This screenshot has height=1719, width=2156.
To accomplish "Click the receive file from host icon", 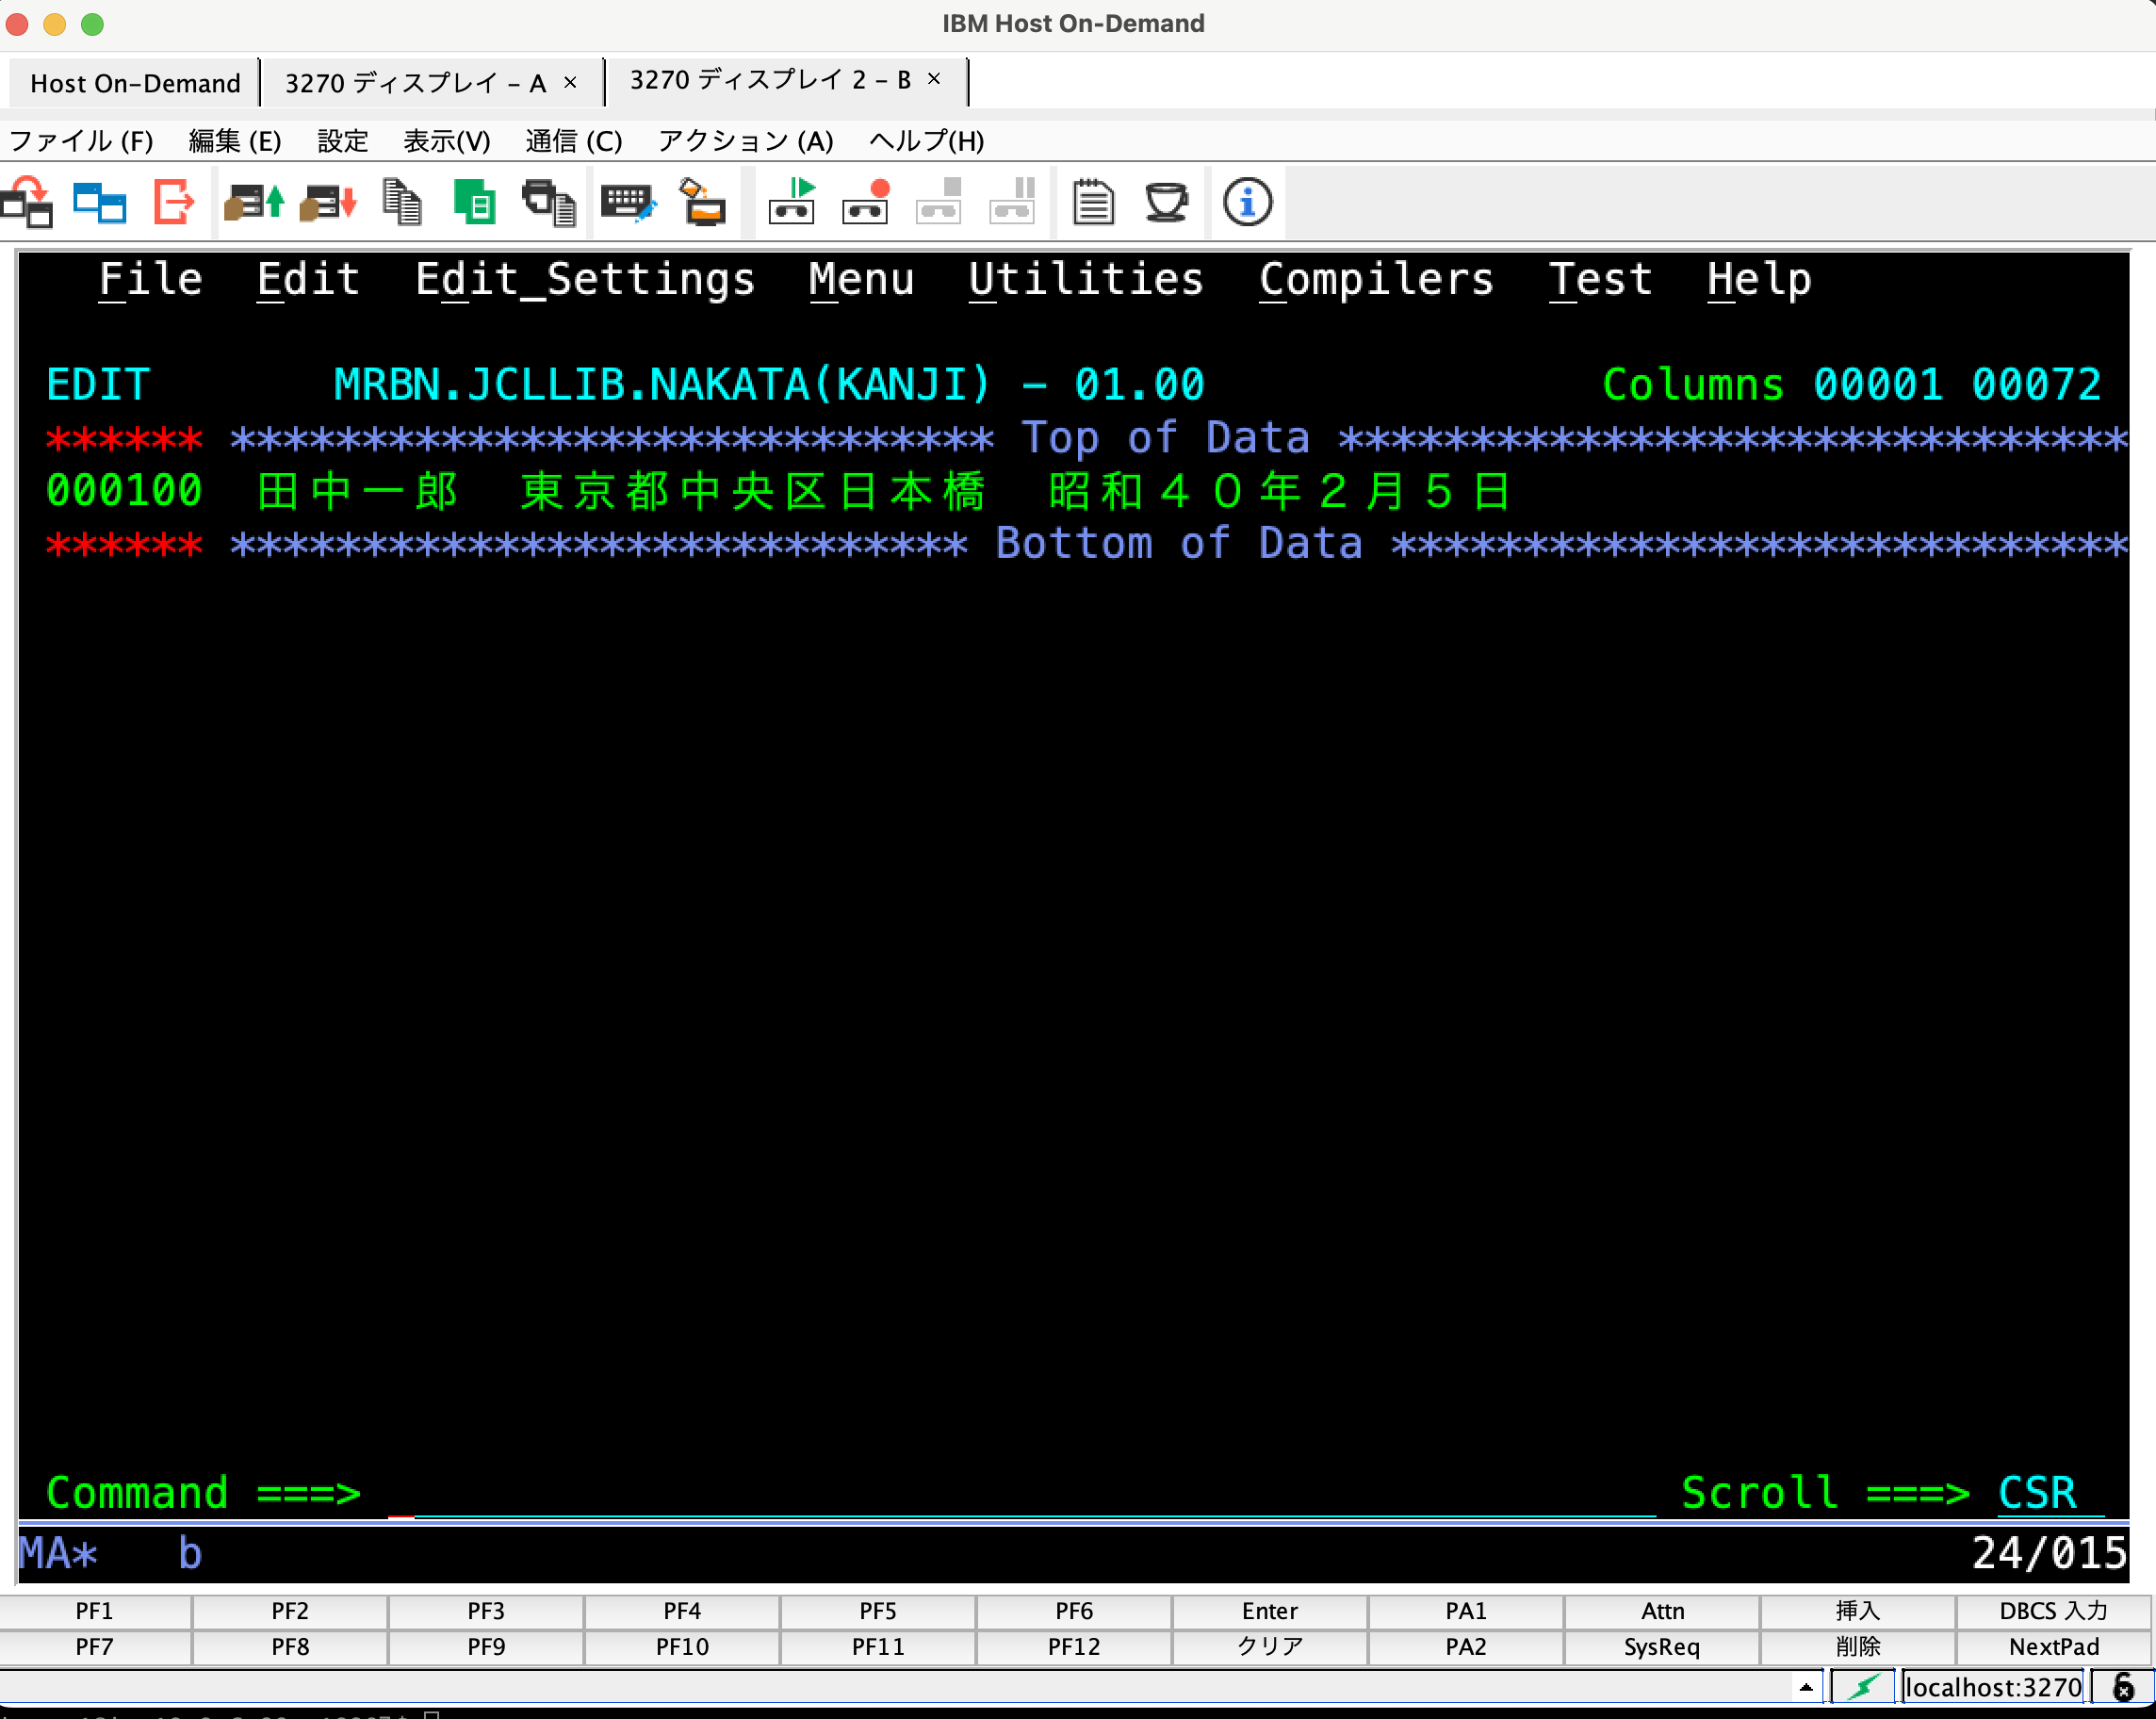I will 328,203.
